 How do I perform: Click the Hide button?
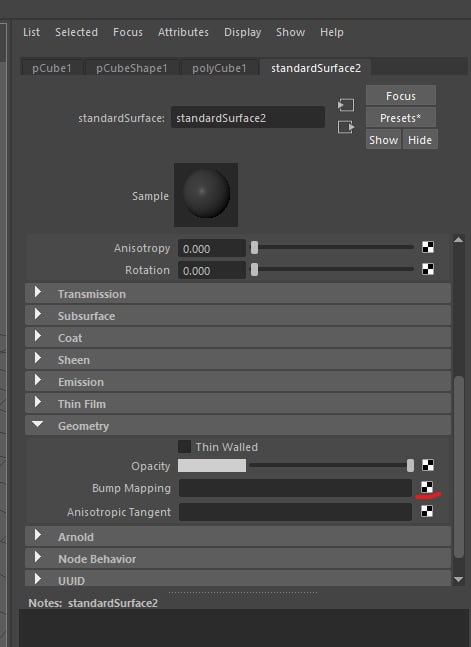(420, 140)
